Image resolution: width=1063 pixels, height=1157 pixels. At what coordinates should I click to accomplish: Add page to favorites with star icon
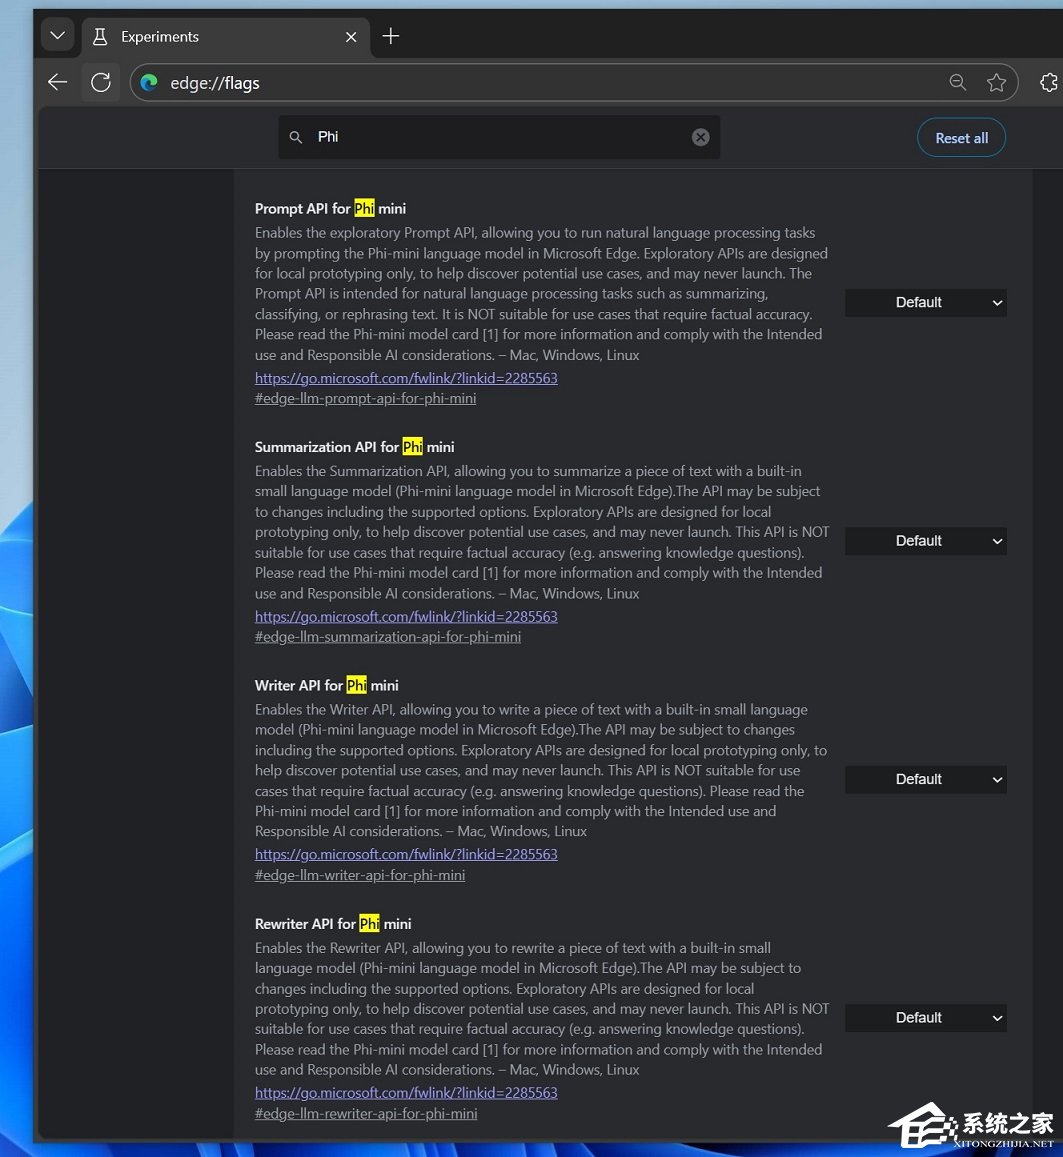(x=997, y=83)
